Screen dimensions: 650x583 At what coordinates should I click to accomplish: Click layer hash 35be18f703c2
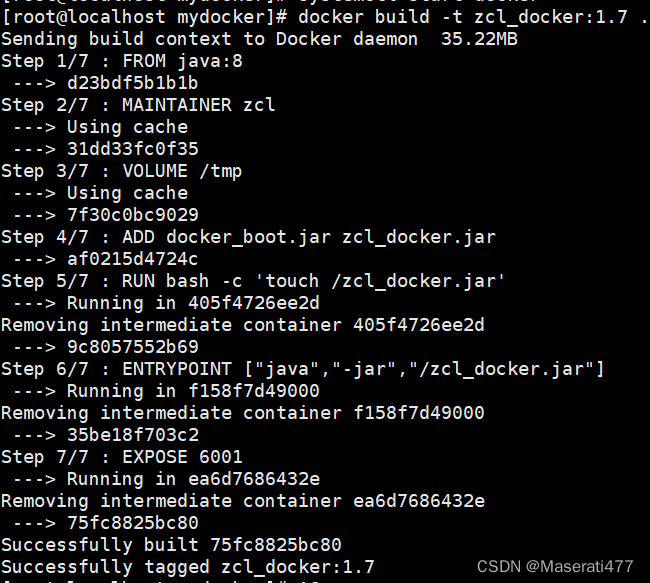[x=133, y=435]
